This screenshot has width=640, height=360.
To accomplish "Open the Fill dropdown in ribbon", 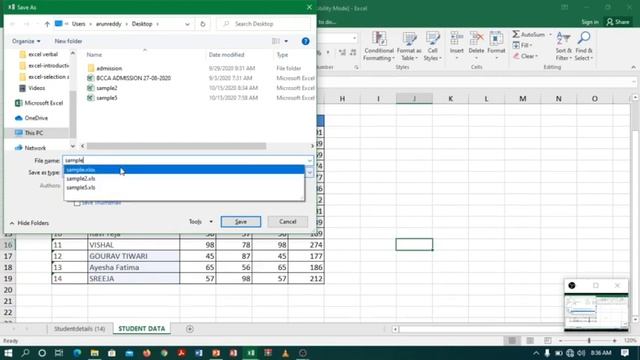I will pyautogui.click(x=523, y=45).
